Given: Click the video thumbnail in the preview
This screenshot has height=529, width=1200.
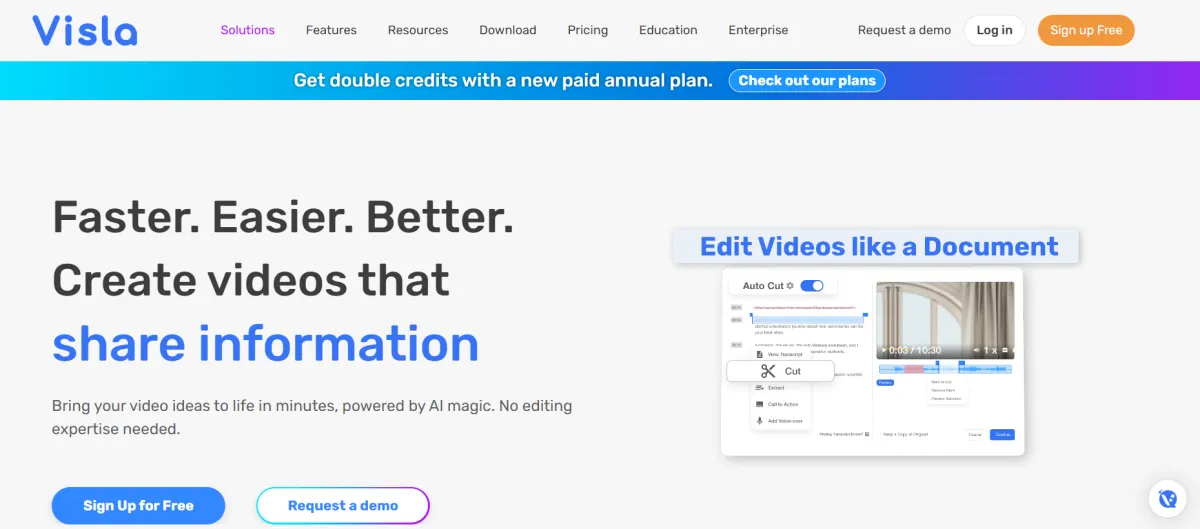Looking at the screenshot, I should coord(945,320).
